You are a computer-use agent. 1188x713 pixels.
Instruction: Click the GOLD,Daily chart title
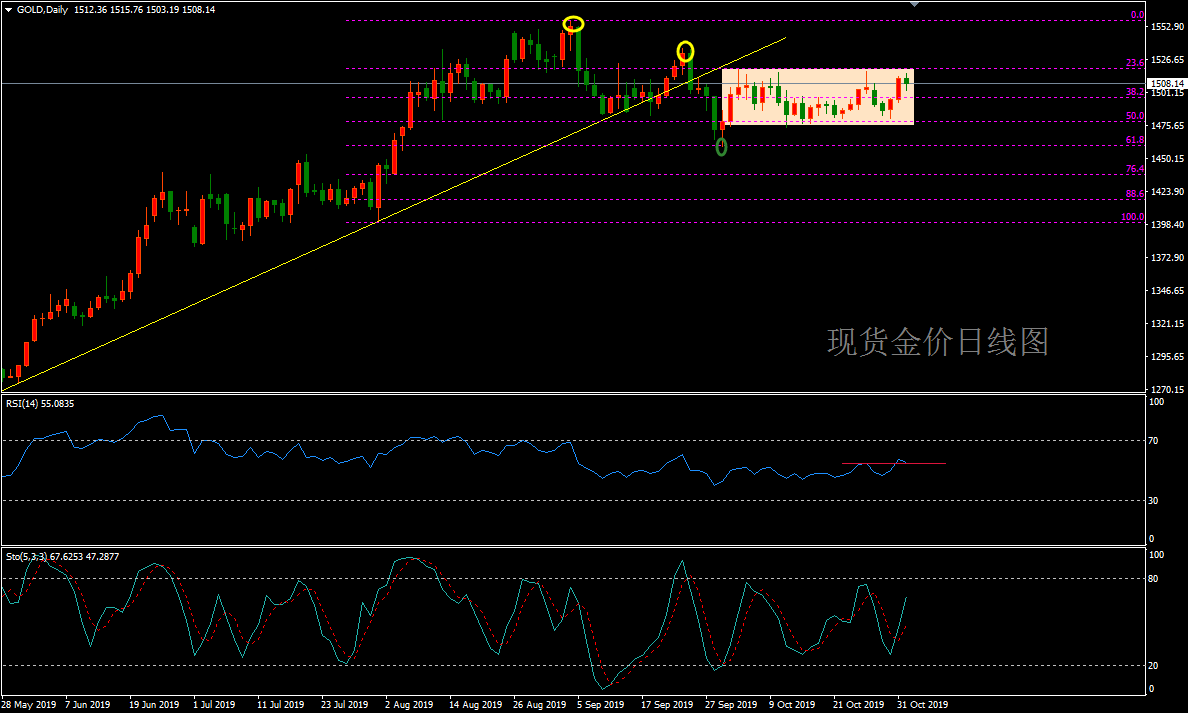point(42,10)
